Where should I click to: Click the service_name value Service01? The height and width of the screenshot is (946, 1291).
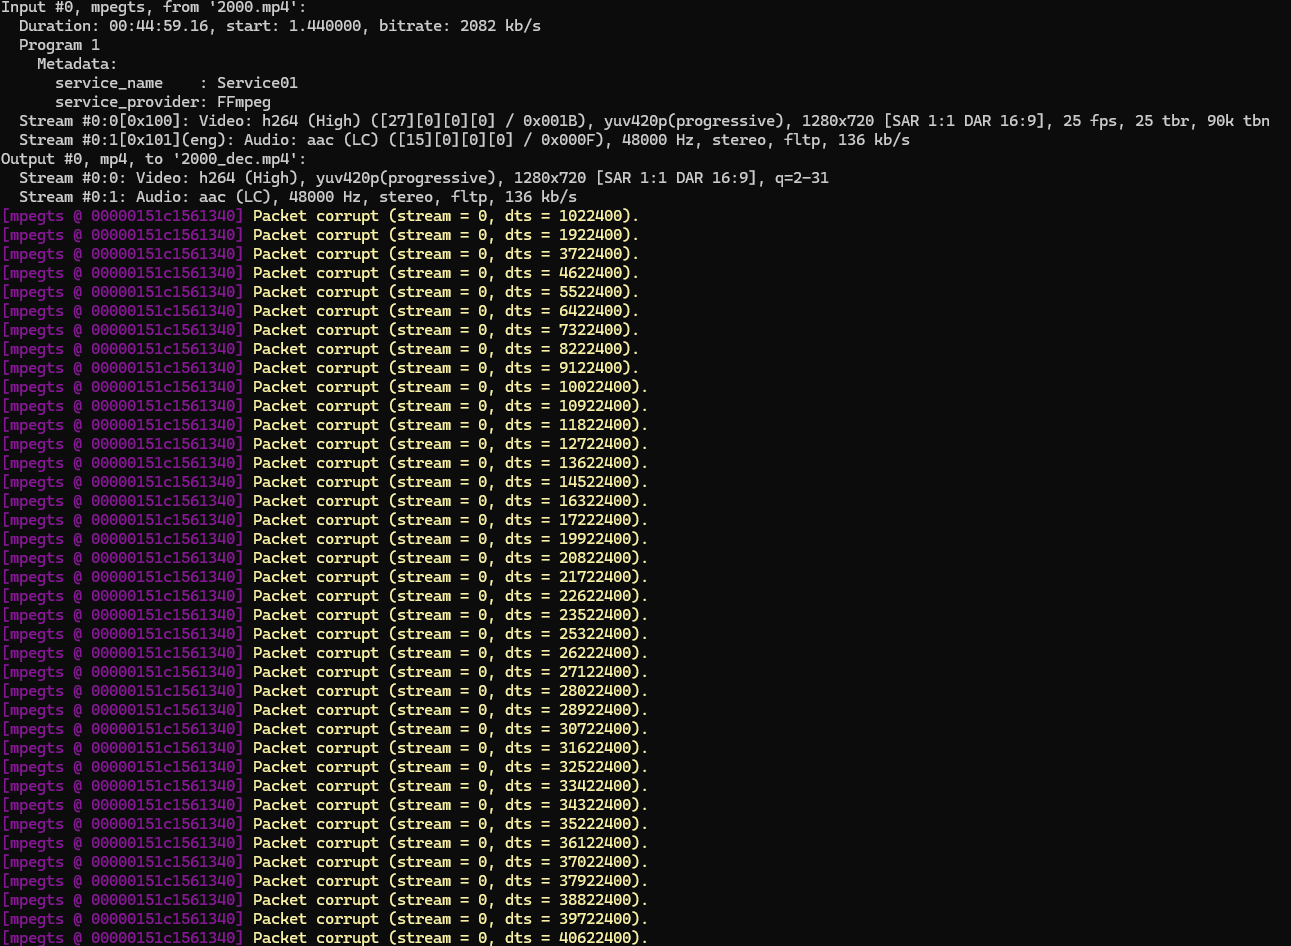(x=257, y=83)
